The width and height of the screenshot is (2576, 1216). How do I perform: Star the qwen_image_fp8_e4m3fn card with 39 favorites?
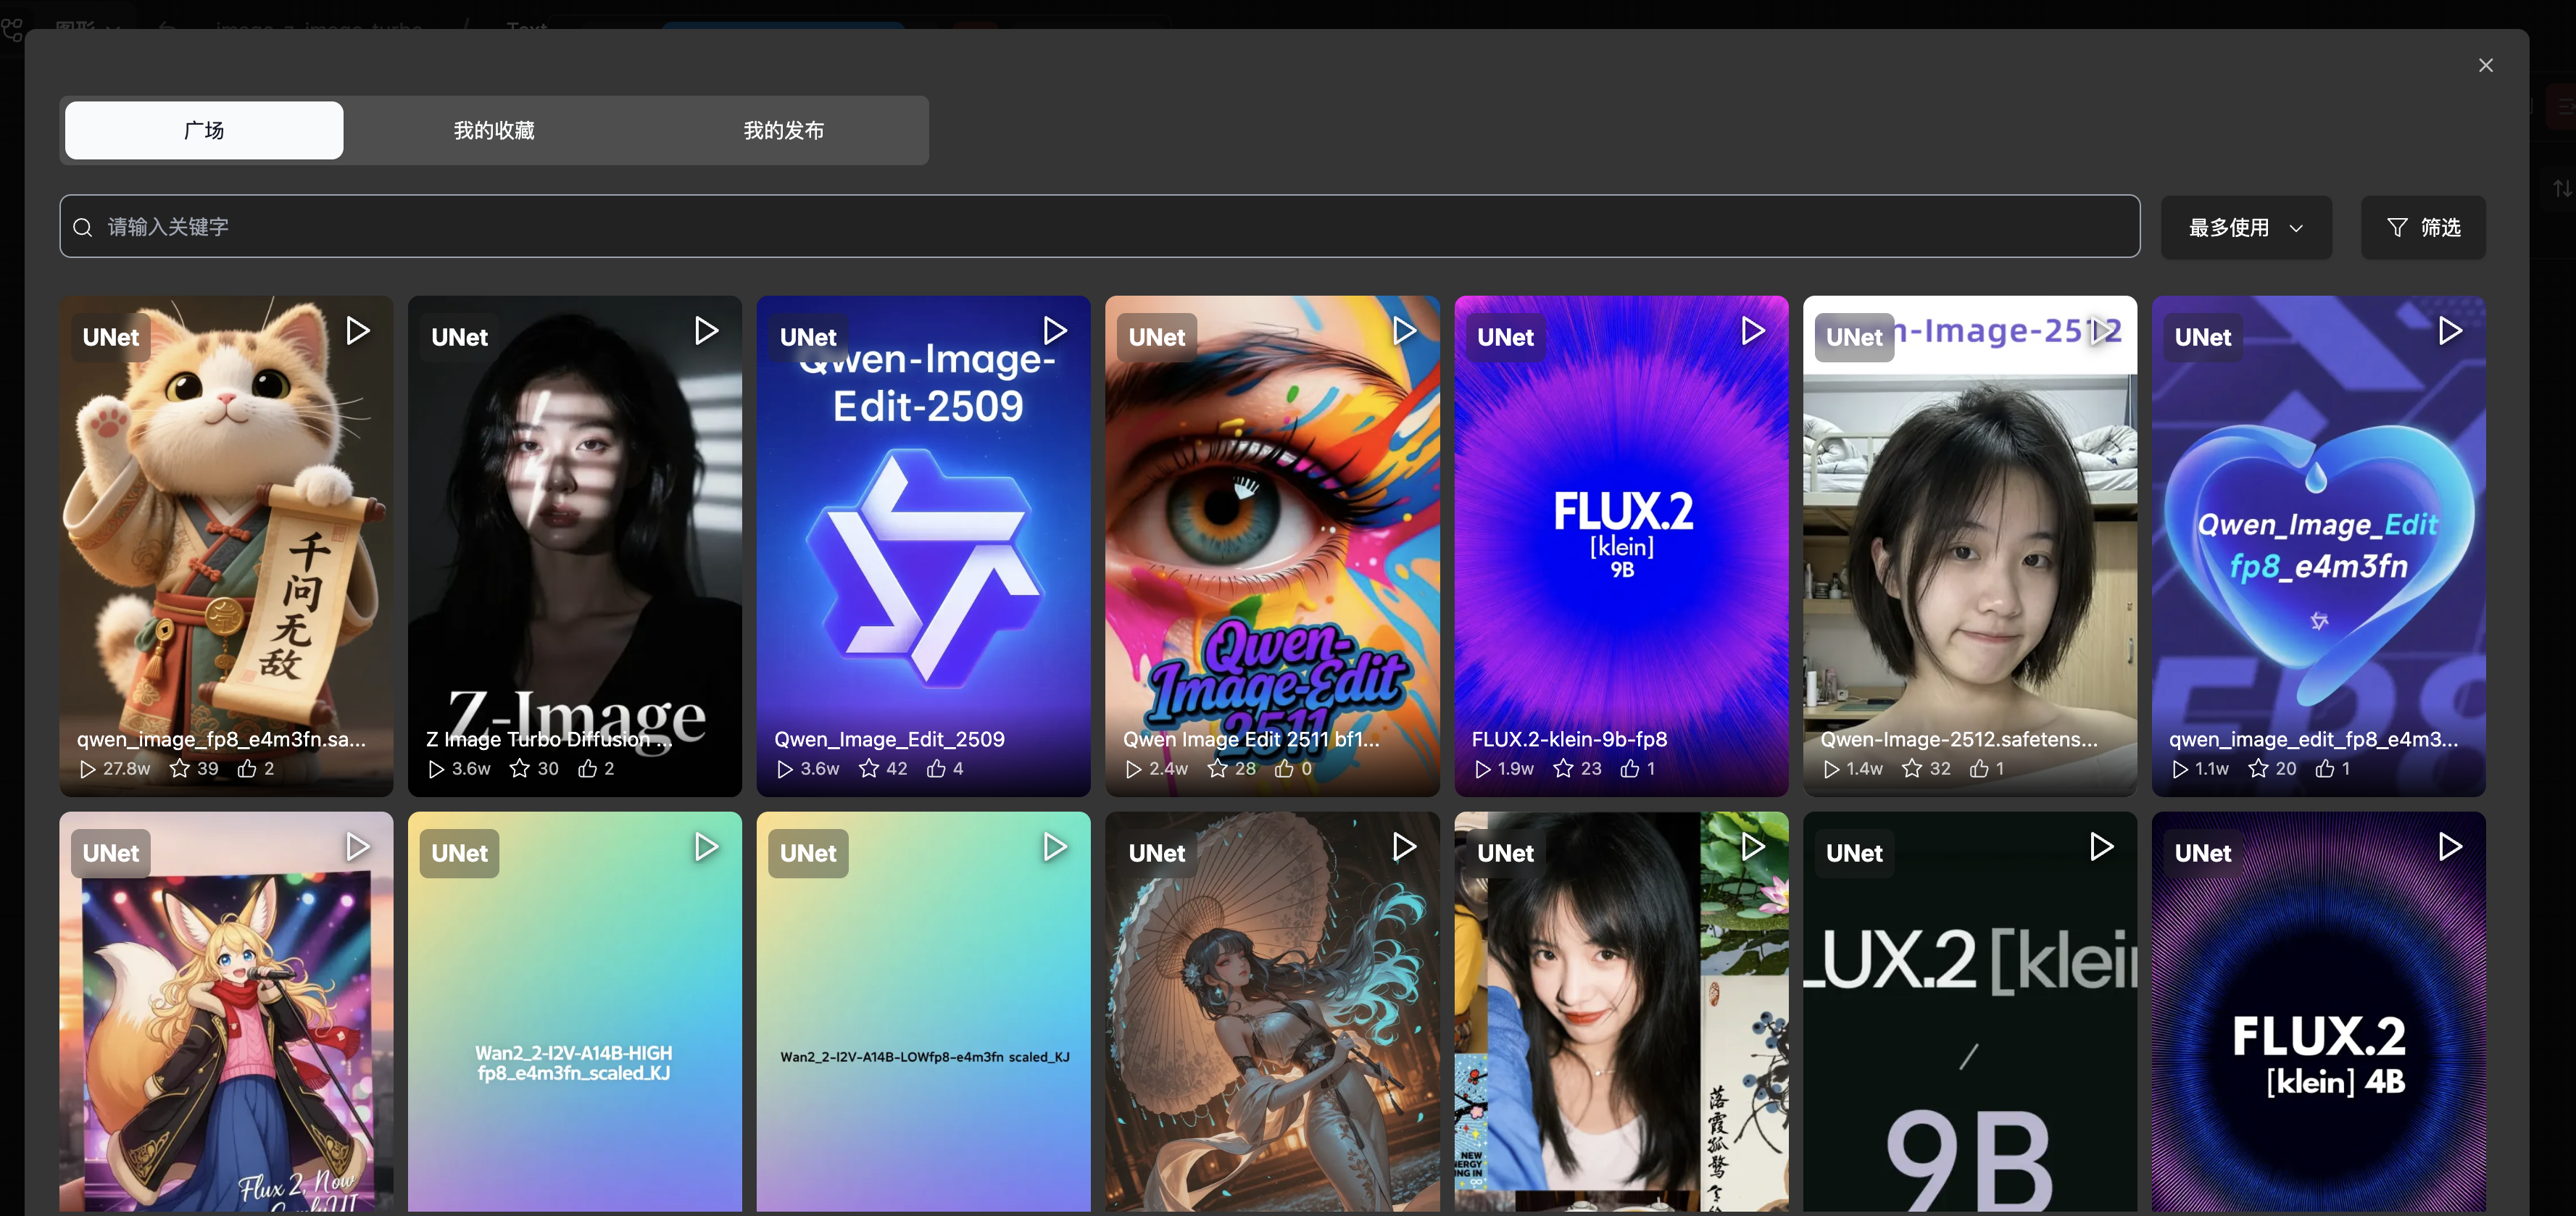180,768
